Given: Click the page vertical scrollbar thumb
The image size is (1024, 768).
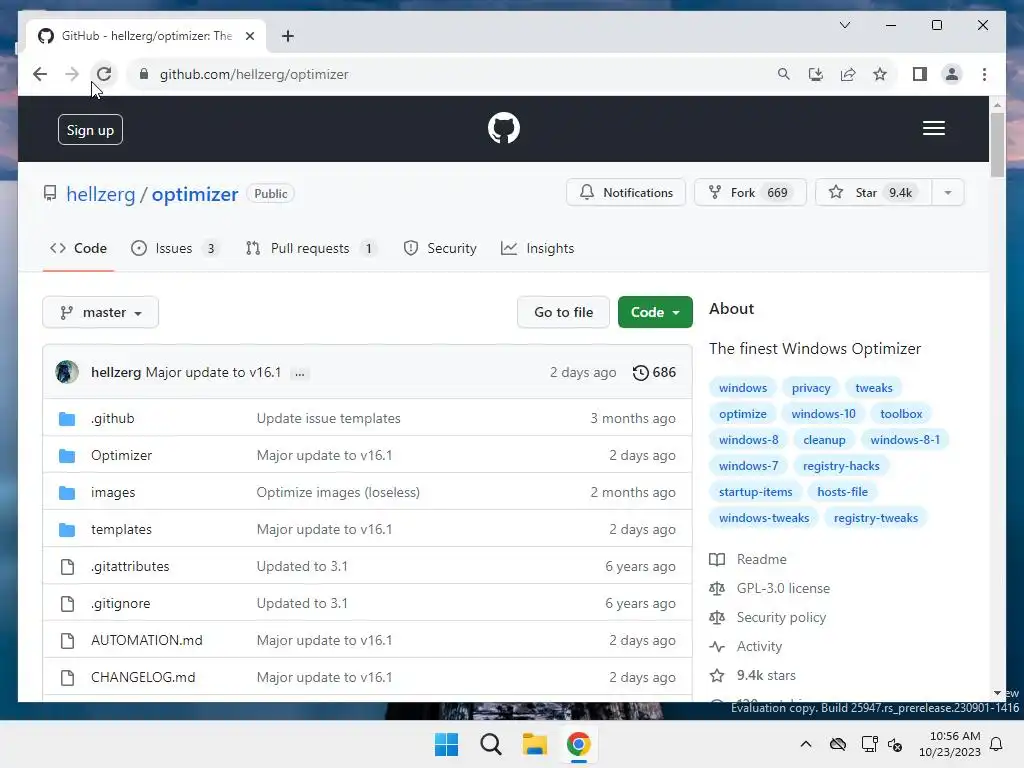Looking at the screenshot, I should [x=997, y=145].
